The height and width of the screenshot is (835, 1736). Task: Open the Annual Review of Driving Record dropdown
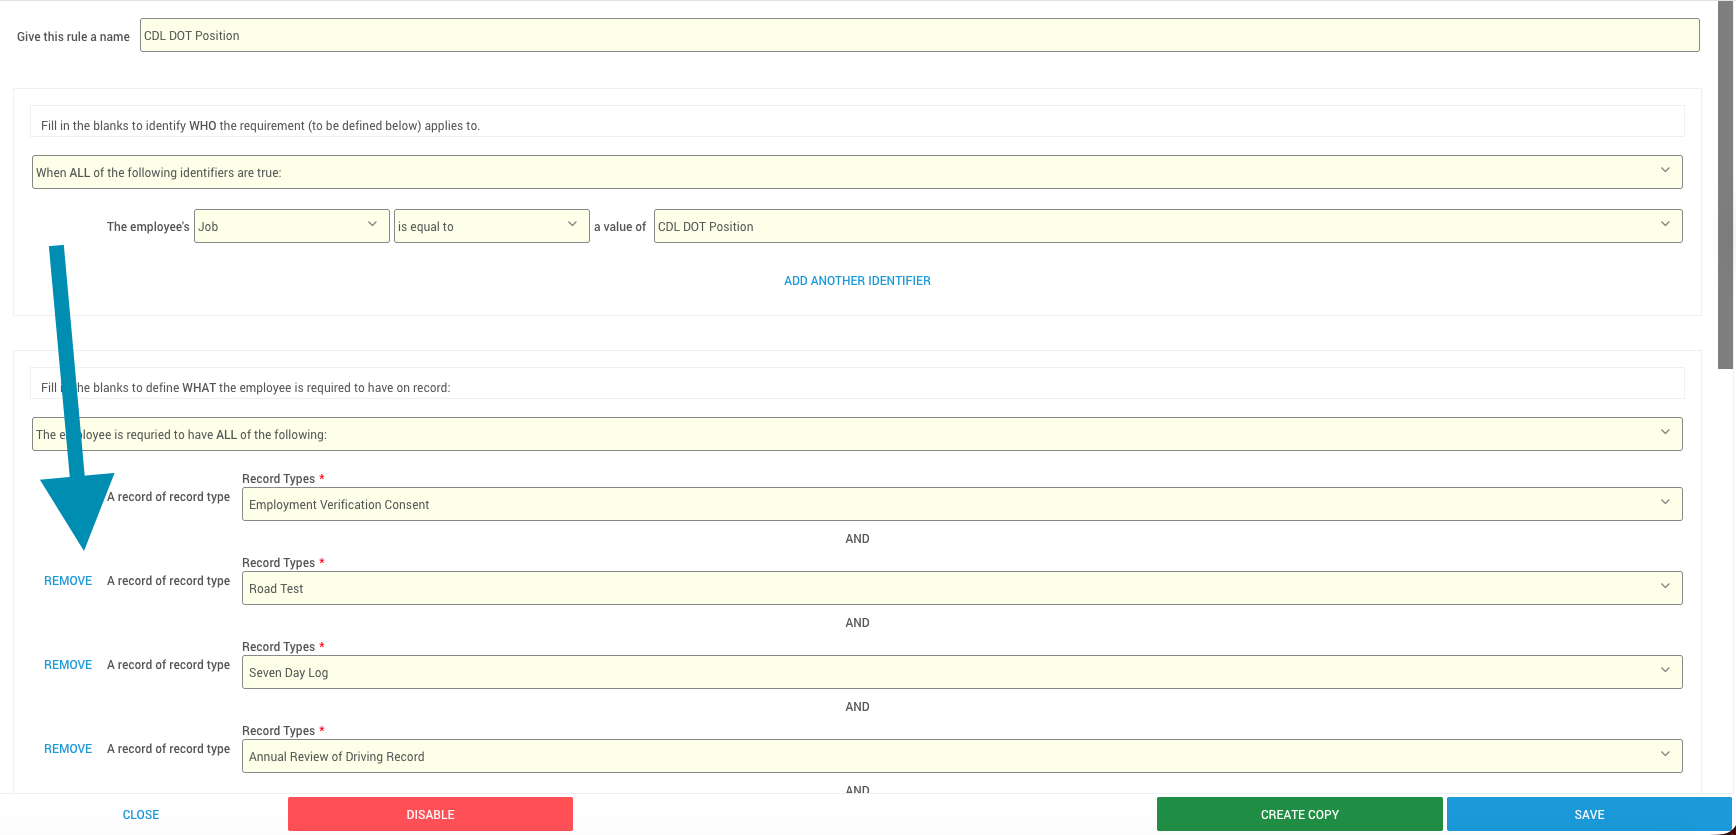point(961,756)
